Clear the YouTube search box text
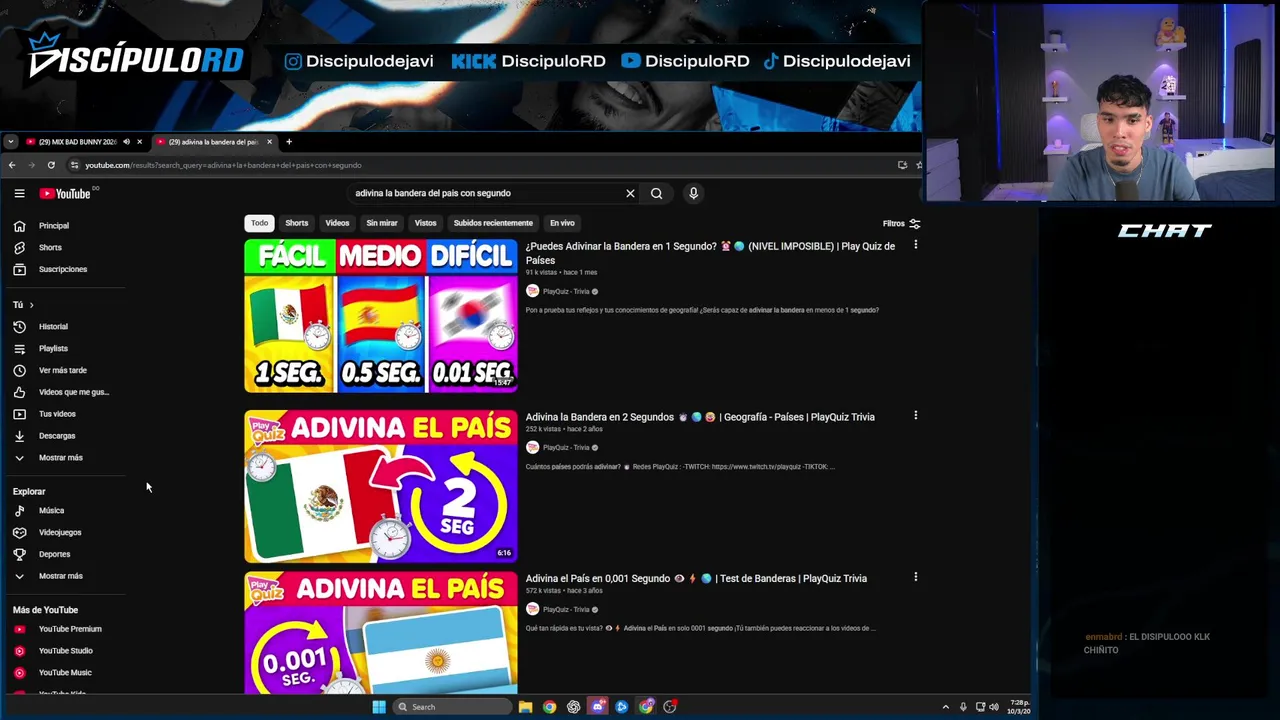 [x=630, y=193]
